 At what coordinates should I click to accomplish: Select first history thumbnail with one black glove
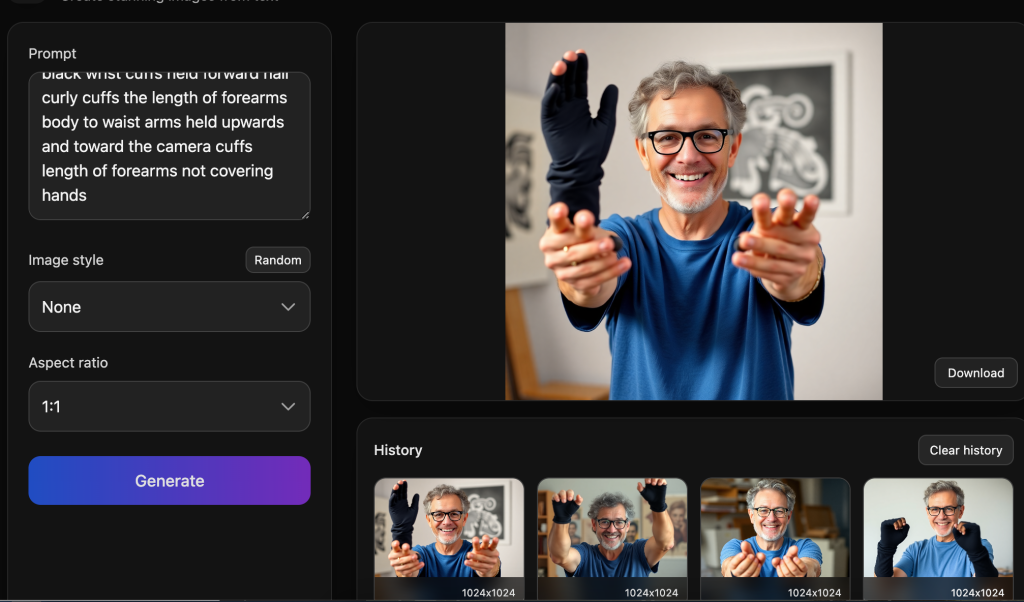449,530
